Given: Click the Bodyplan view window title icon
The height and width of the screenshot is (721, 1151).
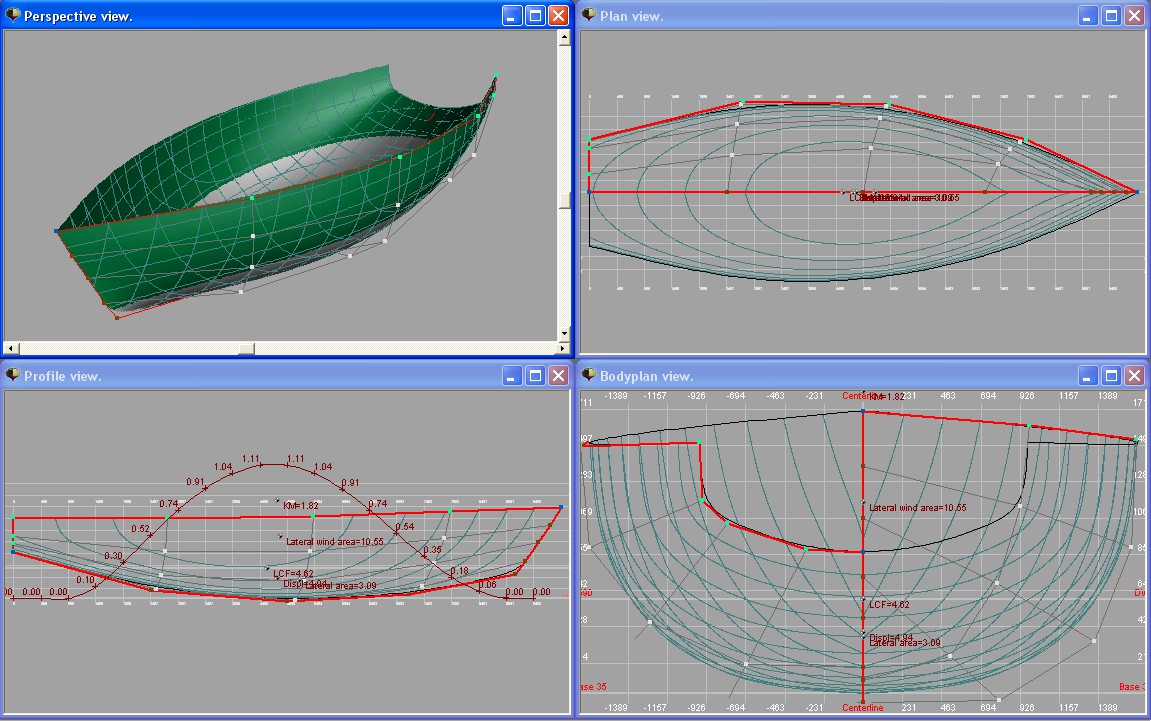Looking at the screenshot, I should [589, 375].
